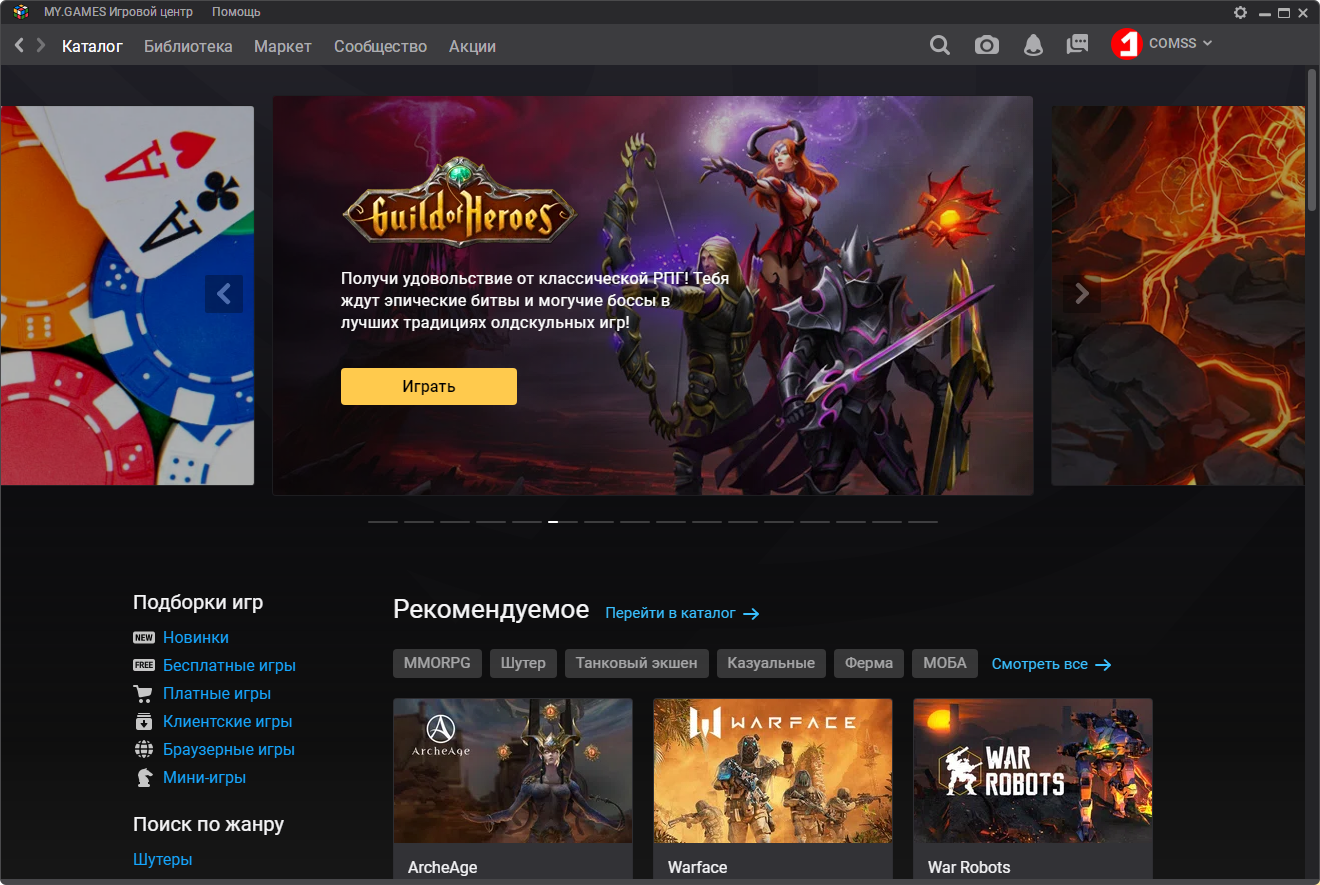Open the Браузерные игры link

(x=229, y=749)
